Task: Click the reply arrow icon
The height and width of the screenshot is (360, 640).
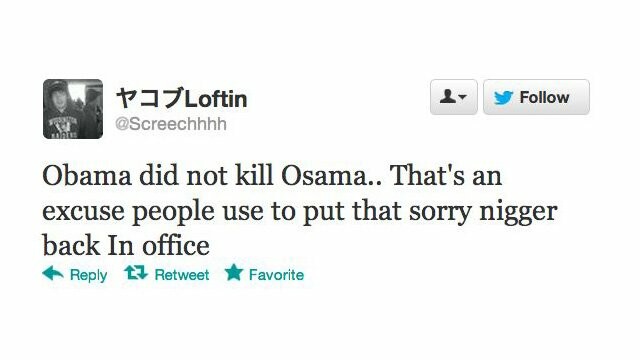Action: coord(53,273)
